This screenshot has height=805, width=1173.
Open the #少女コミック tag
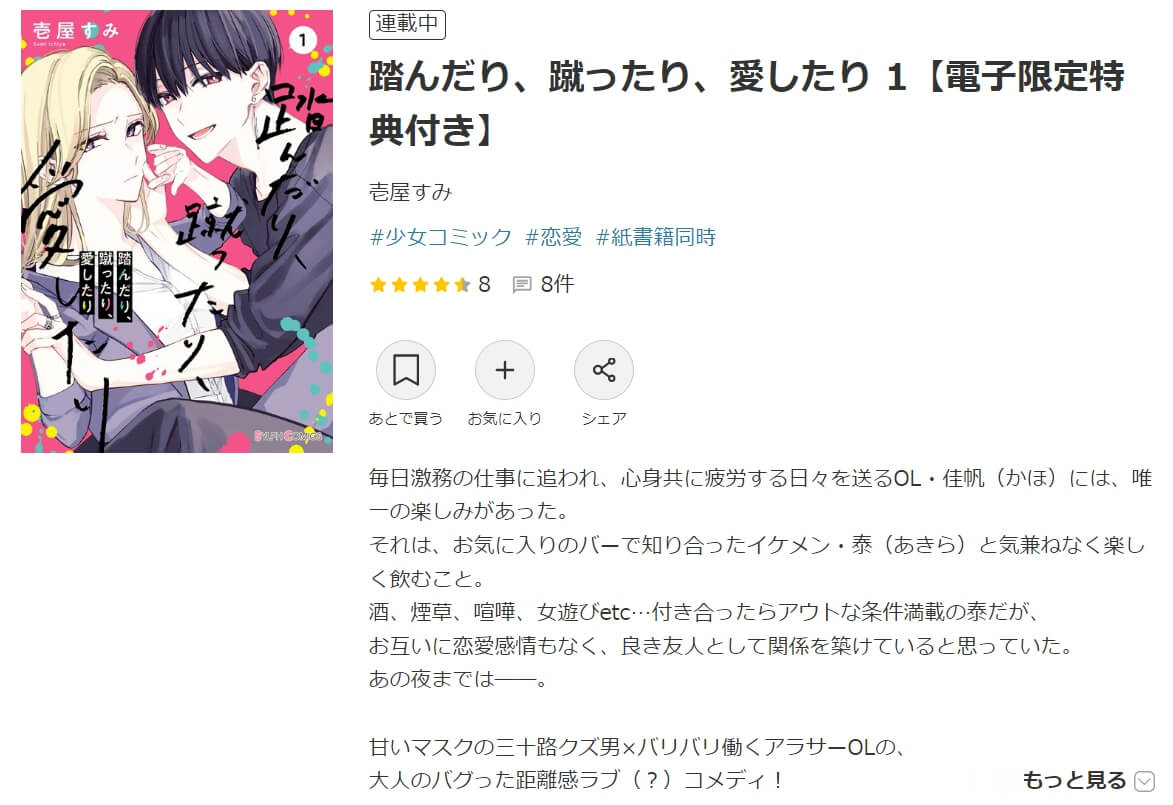(x=441, y=237)
